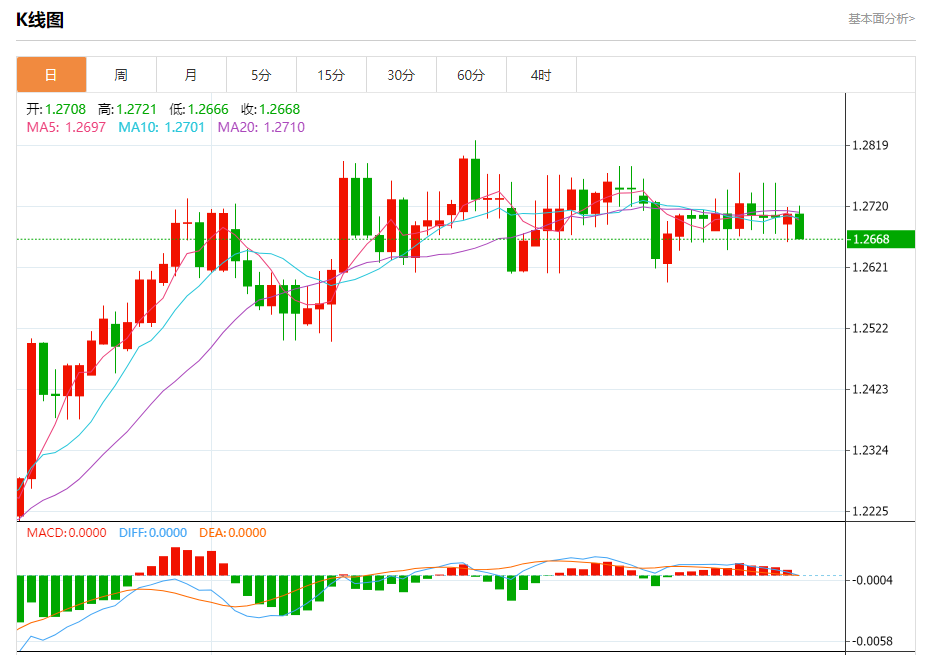
Task: Click the 开:1.2708 open price value
Action: [56, 109]
